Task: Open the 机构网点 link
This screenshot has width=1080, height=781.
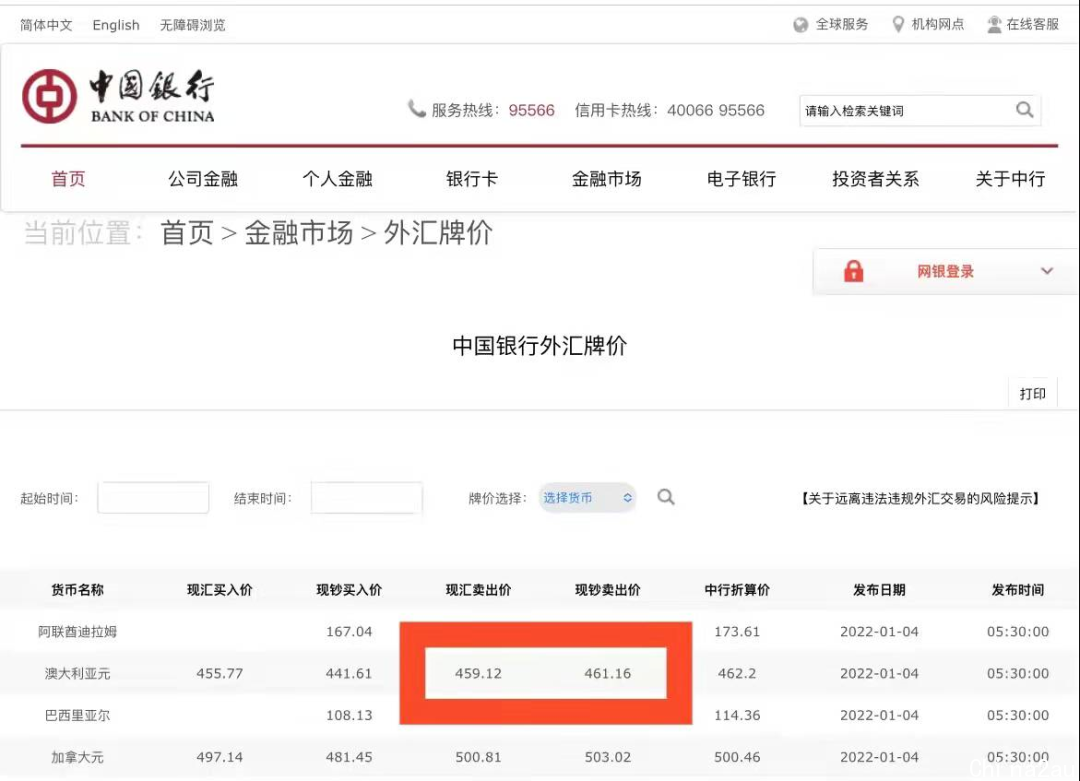Action: [x=937, y=25]
